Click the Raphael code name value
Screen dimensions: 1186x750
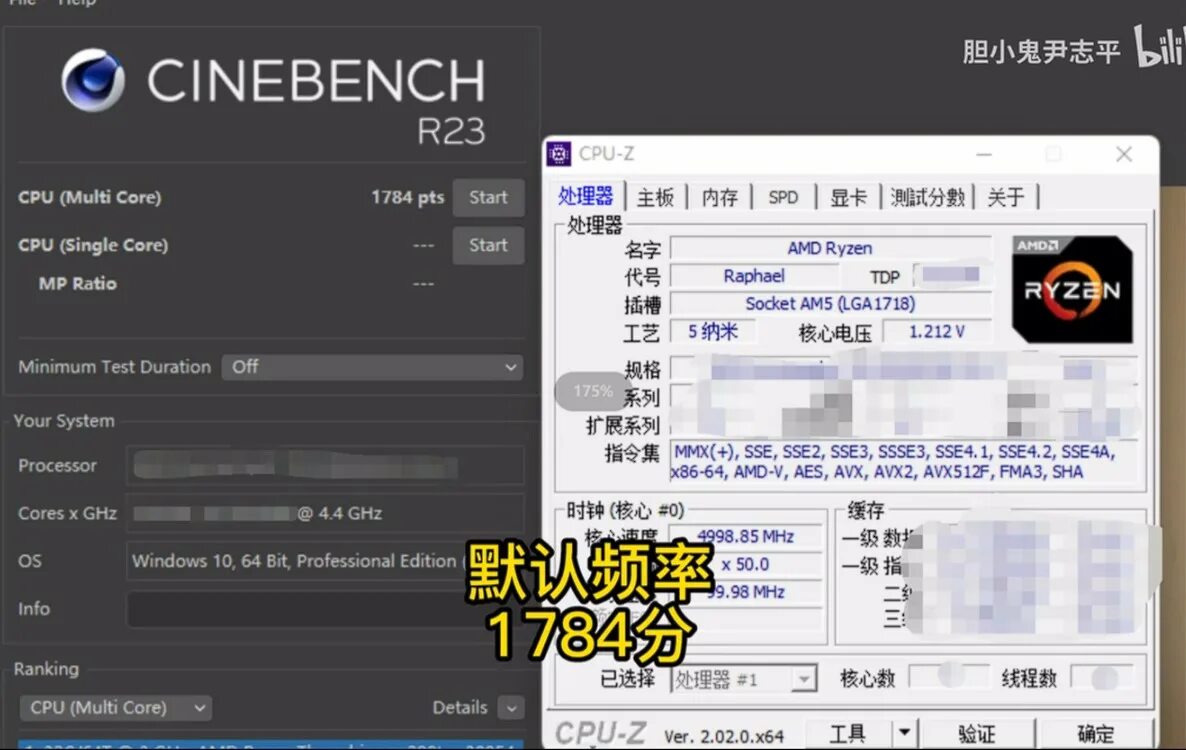pyautogui.click(x=754, y=276)
